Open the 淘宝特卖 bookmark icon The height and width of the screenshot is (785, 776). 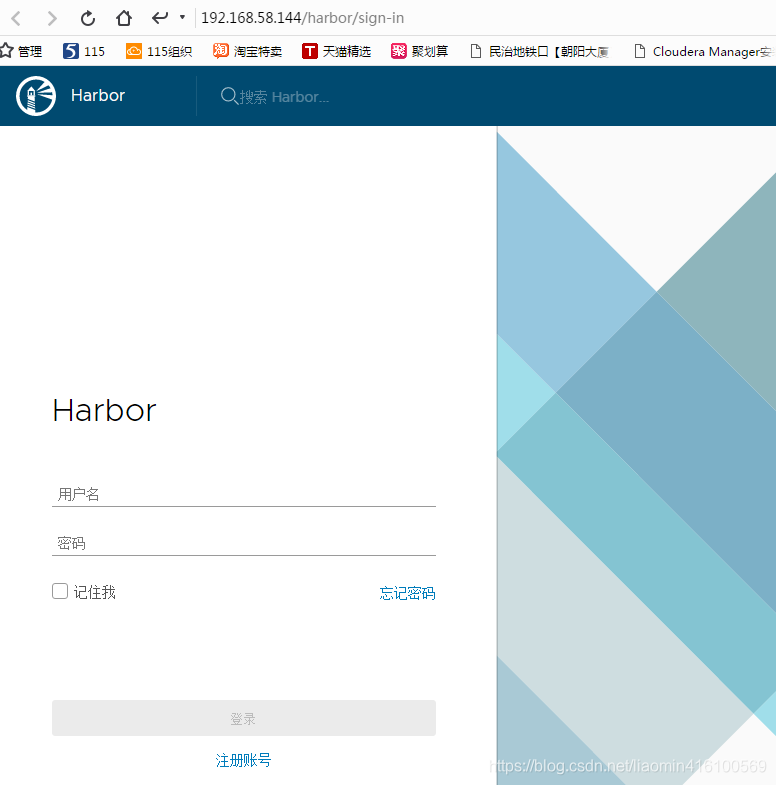coord(221,51)
